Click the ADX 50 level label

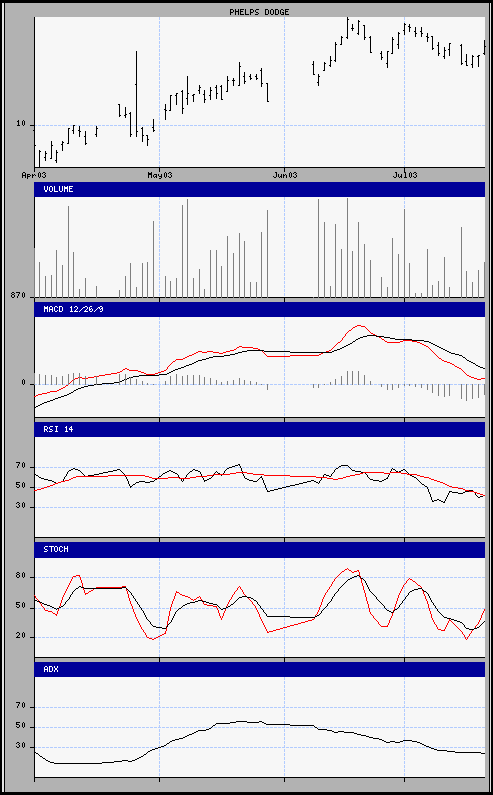coord(20,726)
